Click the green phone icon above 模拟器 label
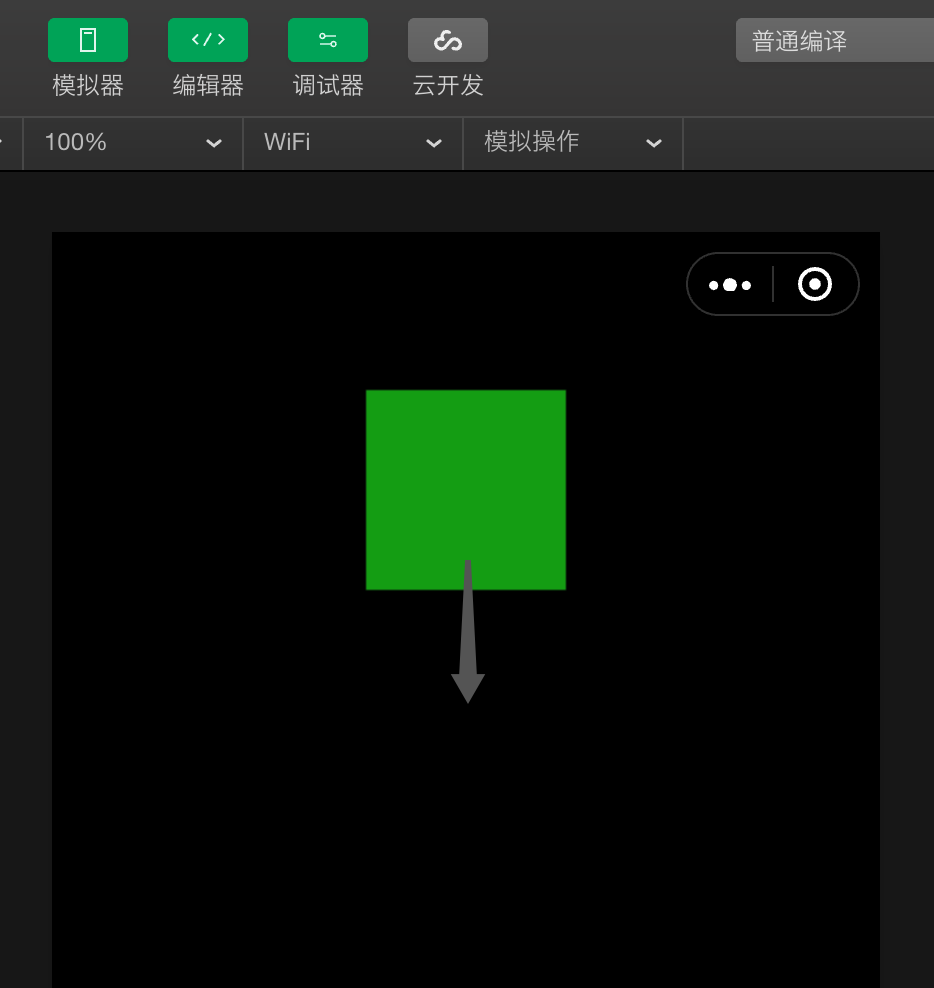 (88, 40)
